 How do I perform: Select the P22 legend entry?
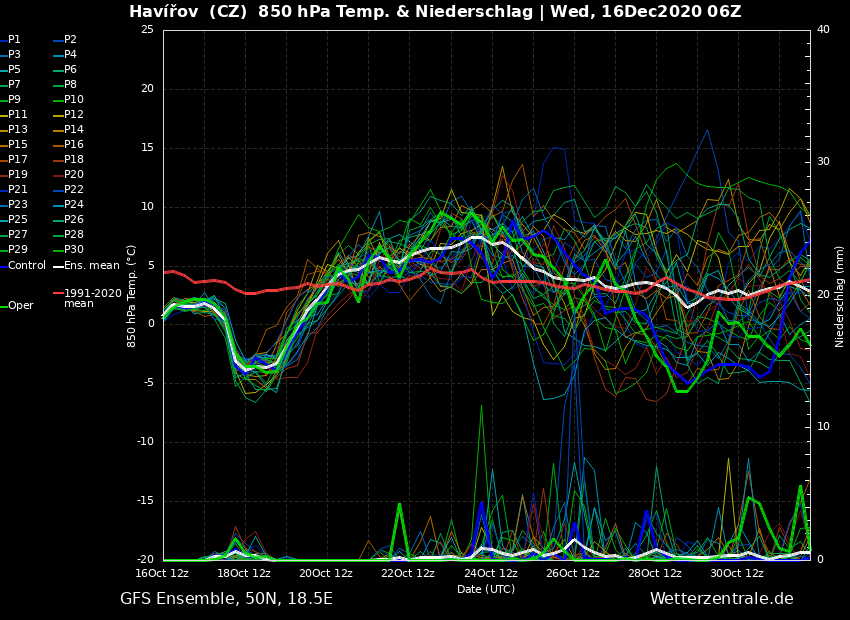[x=74, y=190]
